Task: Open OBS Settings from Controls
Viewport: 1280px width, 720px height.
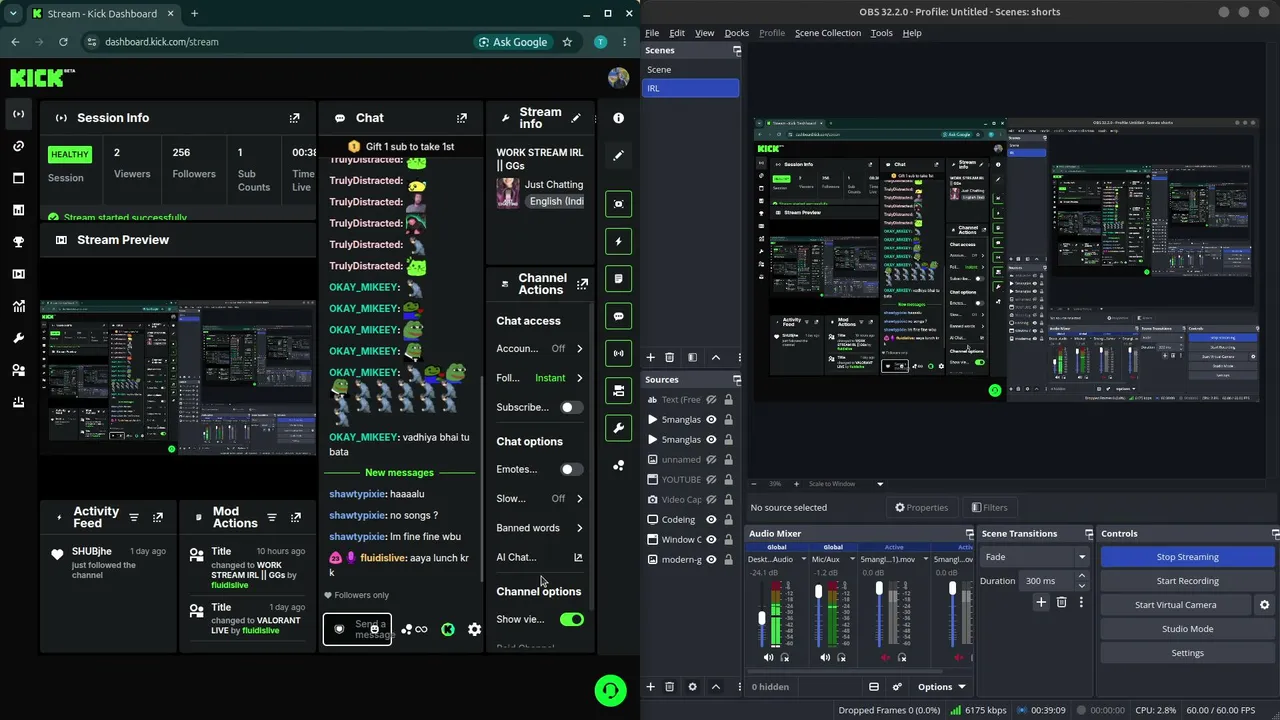Action: pyautogui.click(x=1188, y=653)
